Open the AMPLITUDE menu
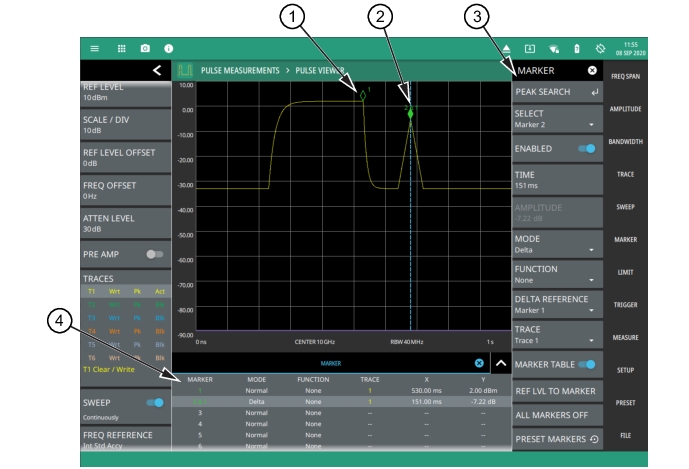689x469 pixels. [x=625, y=109]
